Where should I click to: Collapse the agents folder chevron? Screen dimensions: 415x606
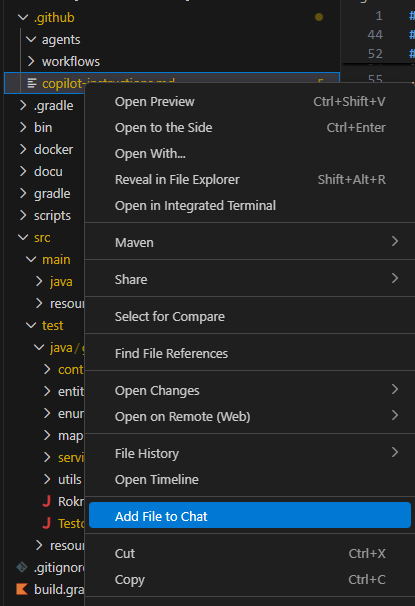pyautogui.click(x=31, y=39)
